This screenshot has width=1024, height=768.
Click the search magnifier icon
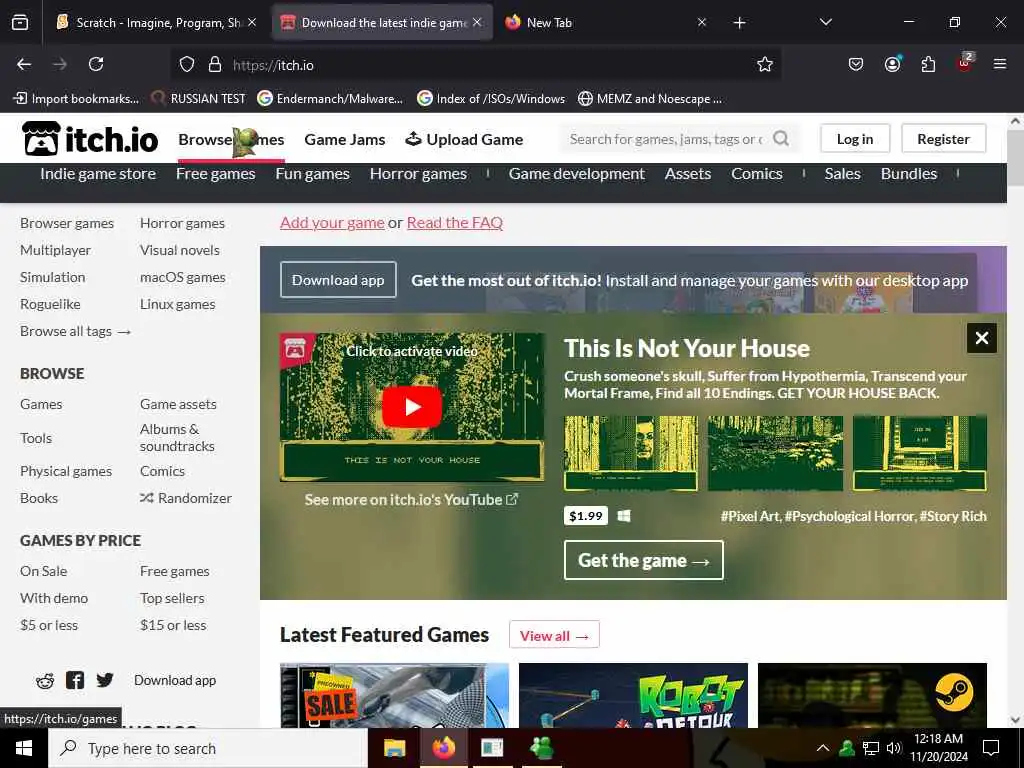pyautogui.click(x=781, y=138)
